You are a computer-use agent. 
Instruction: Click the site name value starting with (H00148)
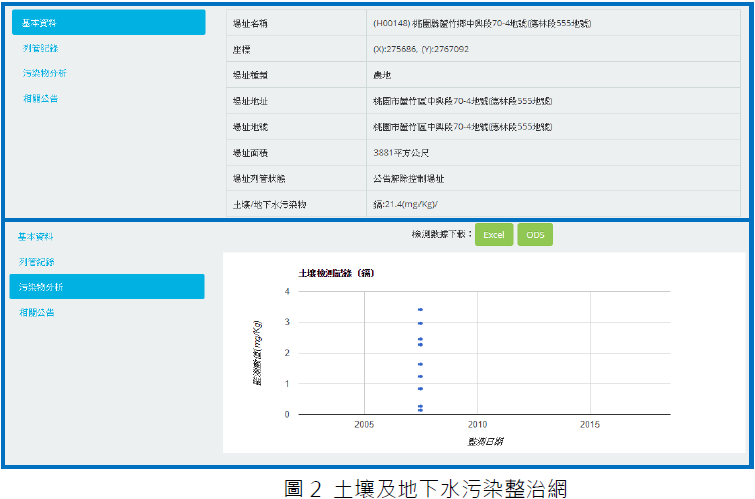coord(481,22)
